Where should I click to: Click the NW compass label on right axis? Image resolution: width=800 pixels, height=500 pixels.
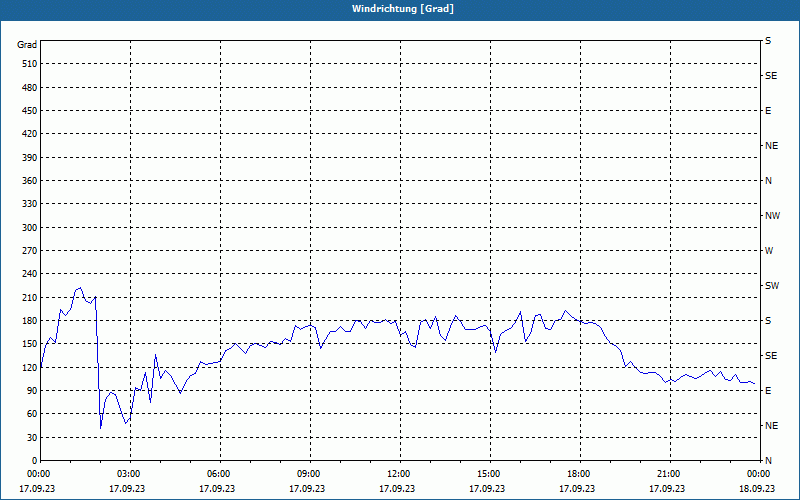coord(772,216)
